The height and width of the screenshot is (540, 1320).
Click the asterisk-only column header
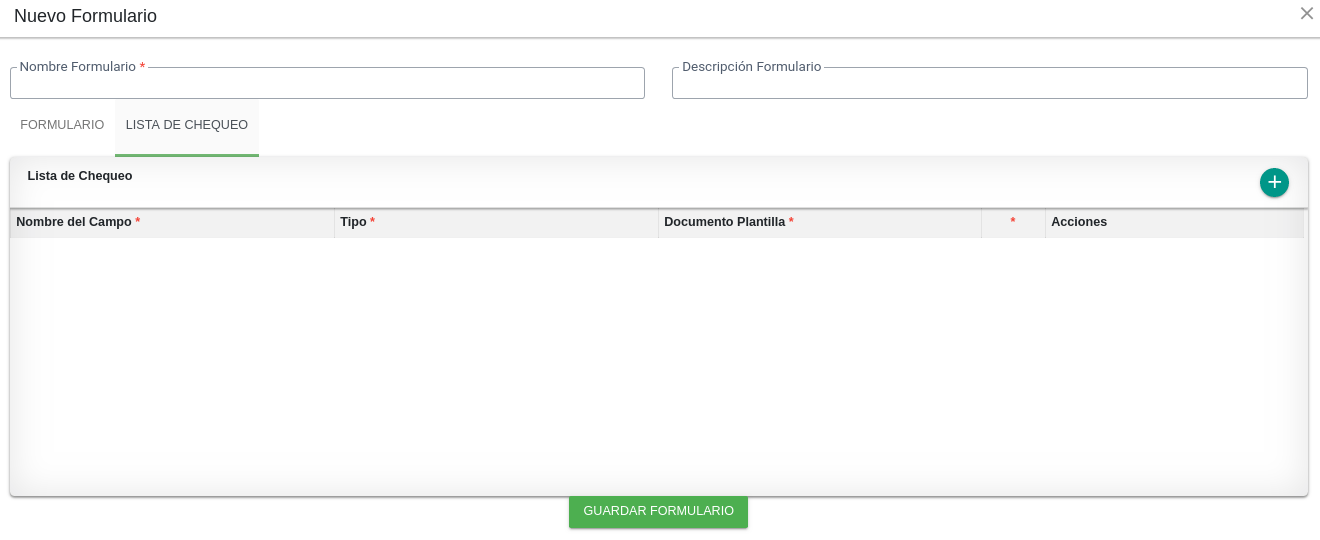pos(1013,222)
